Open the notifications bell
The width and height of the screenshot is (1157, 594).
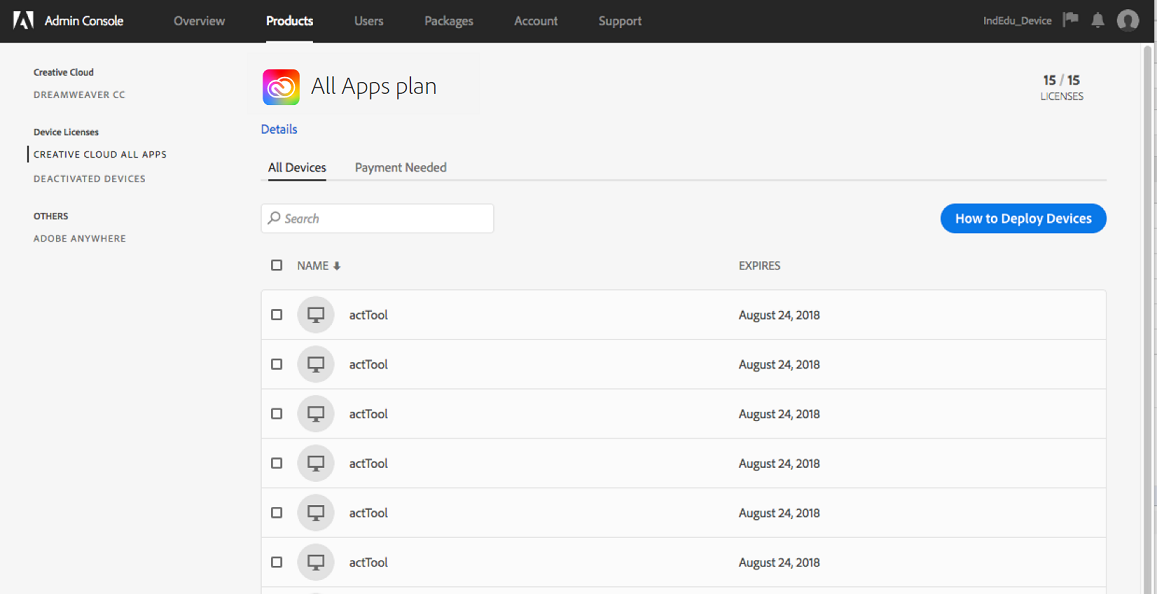point(1098,21)
